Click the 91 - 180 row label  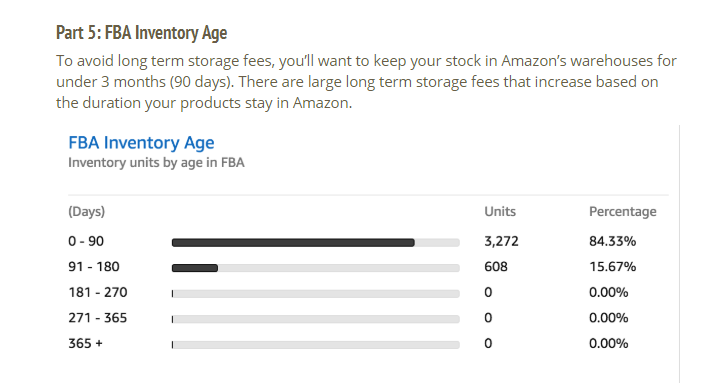(x=94, y=267)
